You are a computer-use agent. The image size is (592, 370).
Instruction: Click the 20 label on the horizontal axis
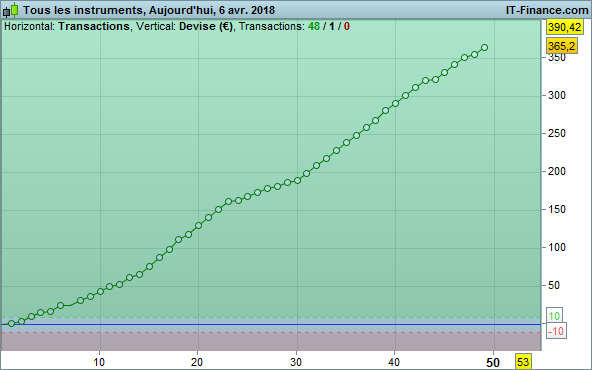pyautogui.click(x=197, y=362)
